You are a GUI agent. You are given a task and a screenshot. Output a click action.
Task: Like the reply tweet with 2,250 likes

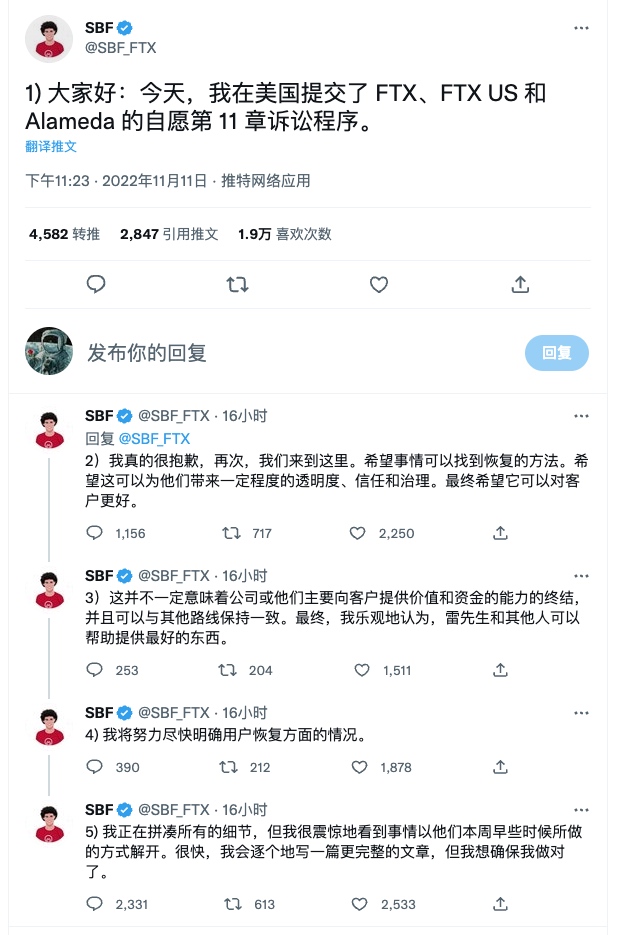click(x=358, y=533)
